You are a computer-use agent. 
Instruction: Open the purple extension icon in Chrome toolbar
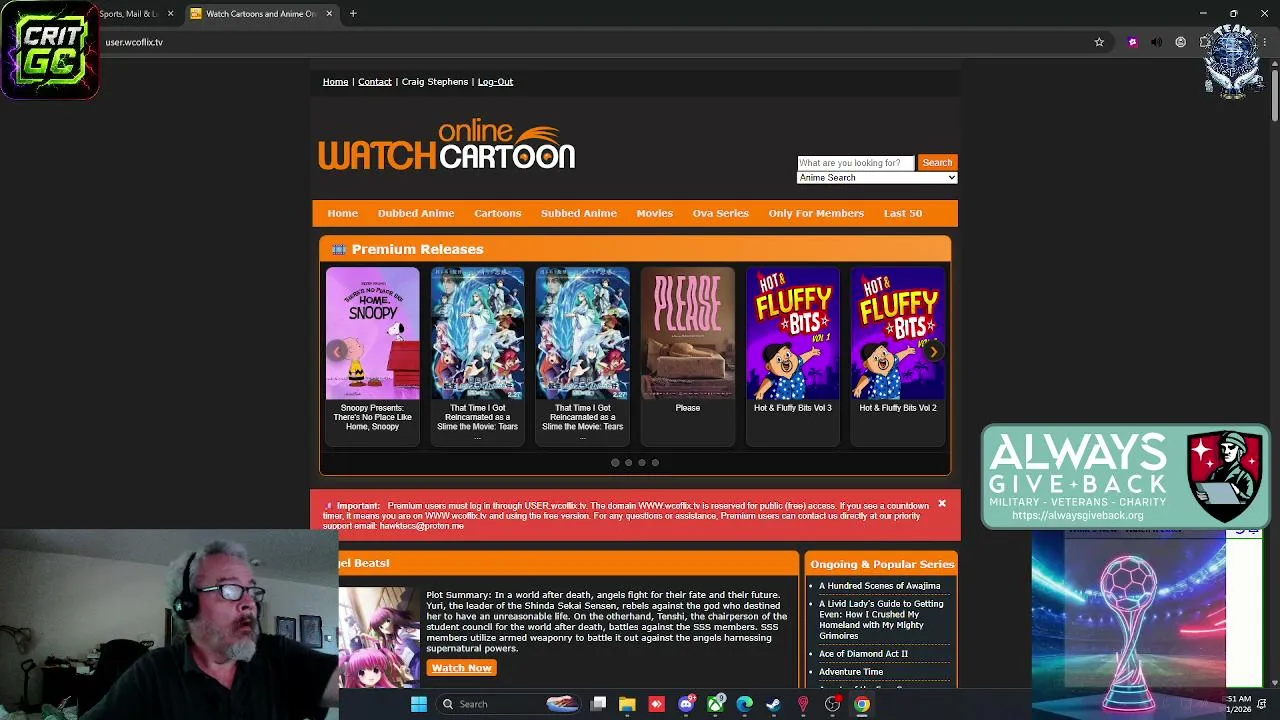click(1132, 42)
